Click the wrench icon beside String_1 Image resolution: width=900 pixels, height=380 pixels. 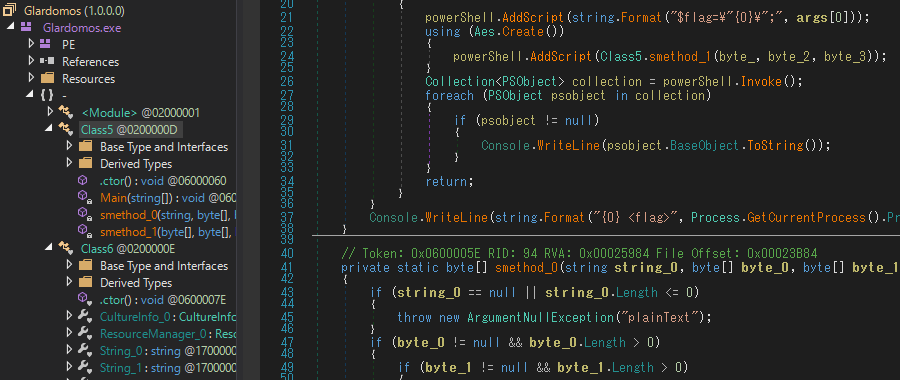click(85, 367)
